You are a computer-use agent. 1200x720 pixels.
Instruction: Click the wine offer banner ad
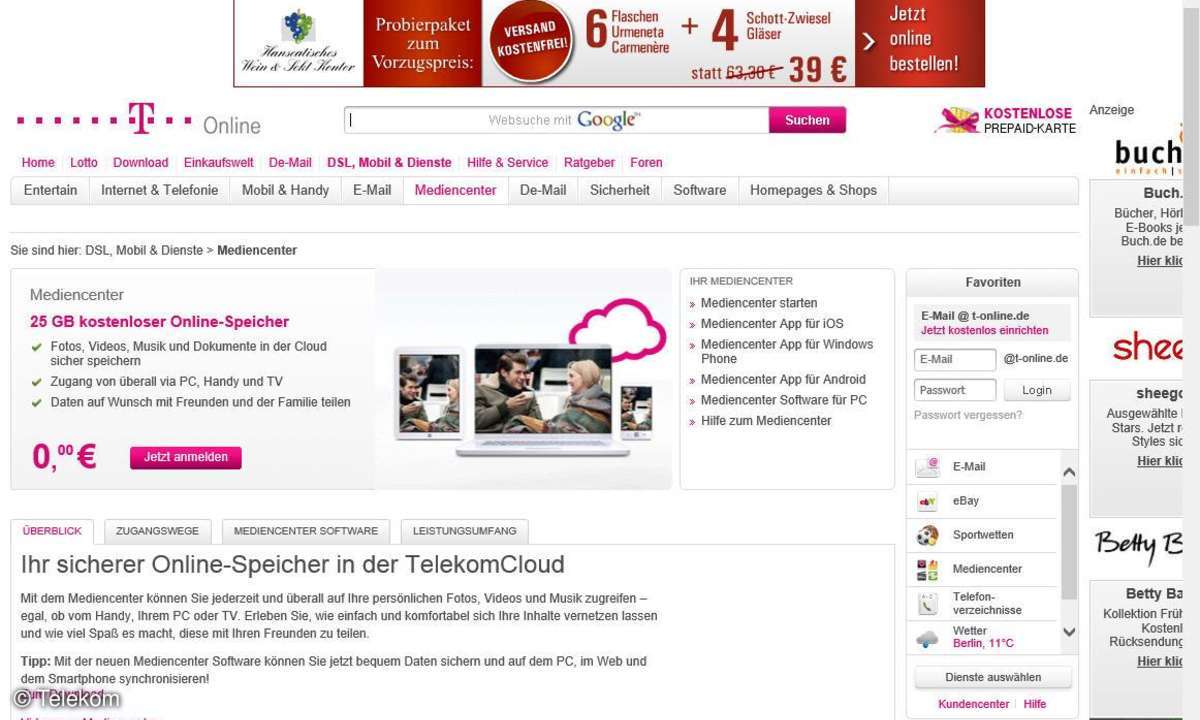[609, 43]
